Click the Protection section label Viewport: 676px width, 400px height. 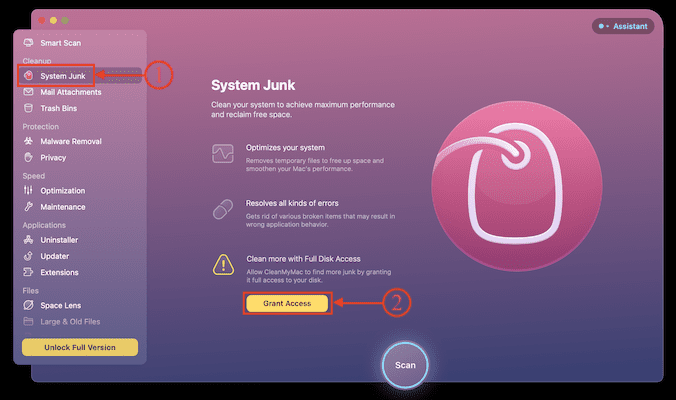[x=41, y=126]
